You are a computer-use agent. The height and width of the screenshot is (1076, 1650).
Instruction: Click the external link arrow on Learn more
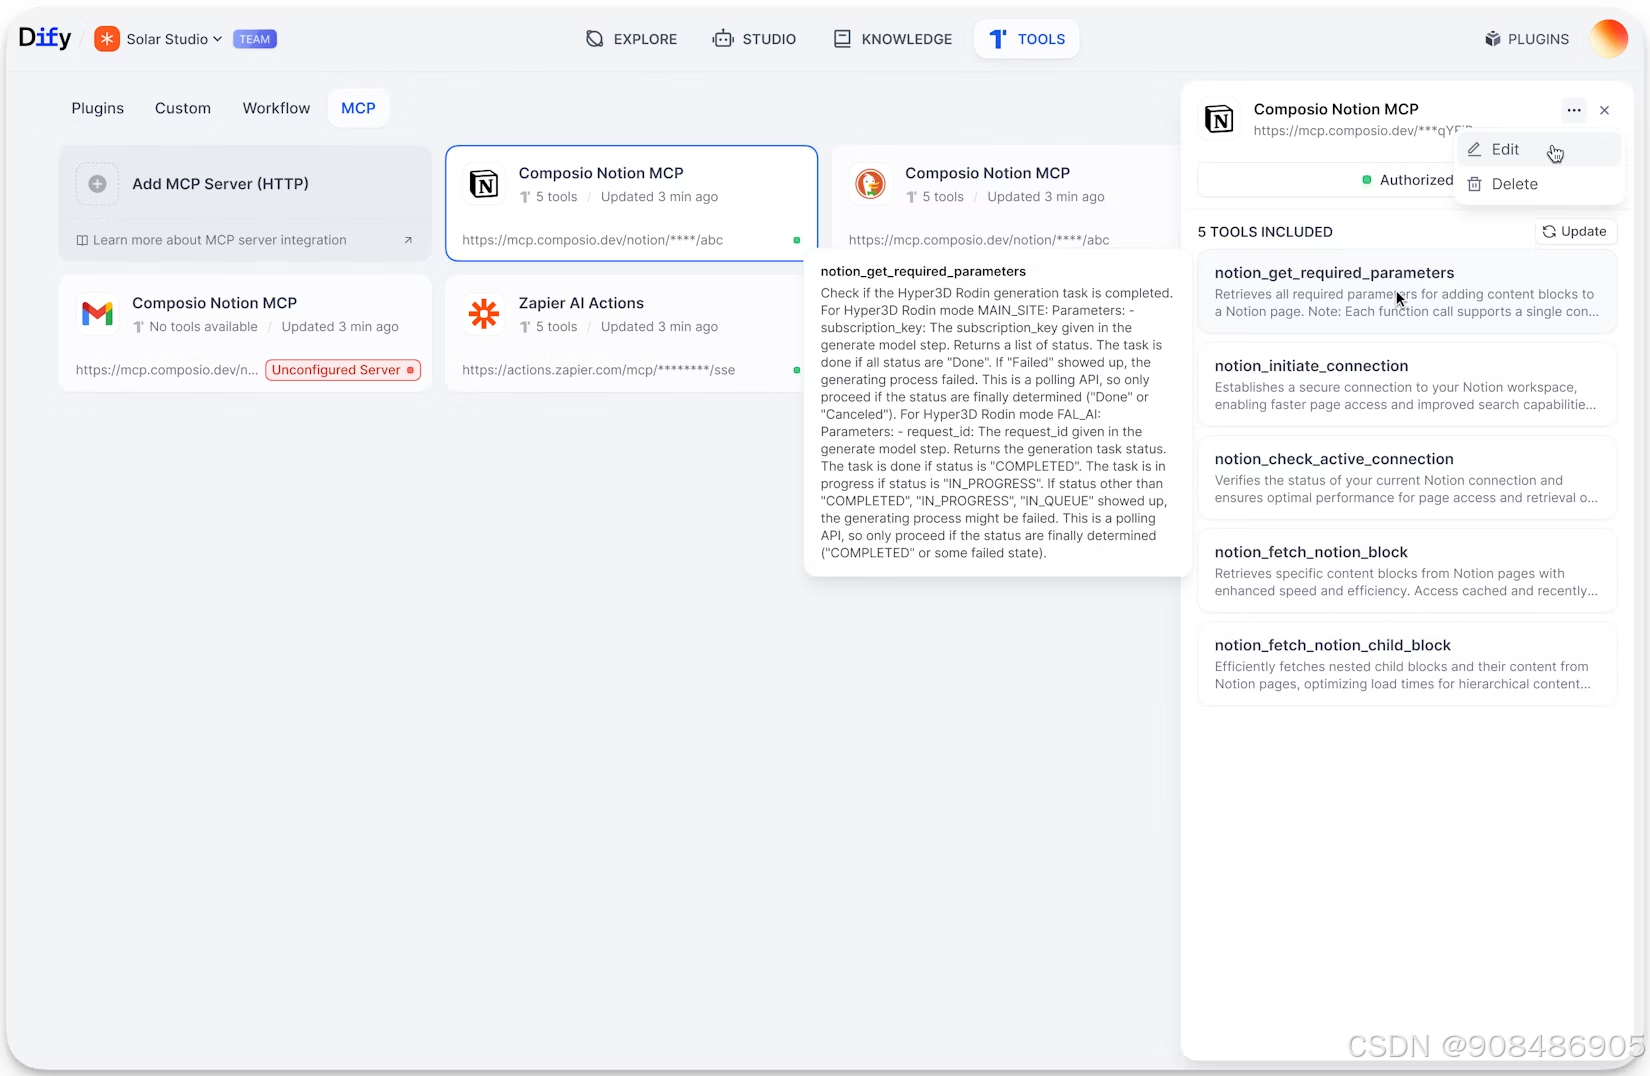click(x=408, y=240)
